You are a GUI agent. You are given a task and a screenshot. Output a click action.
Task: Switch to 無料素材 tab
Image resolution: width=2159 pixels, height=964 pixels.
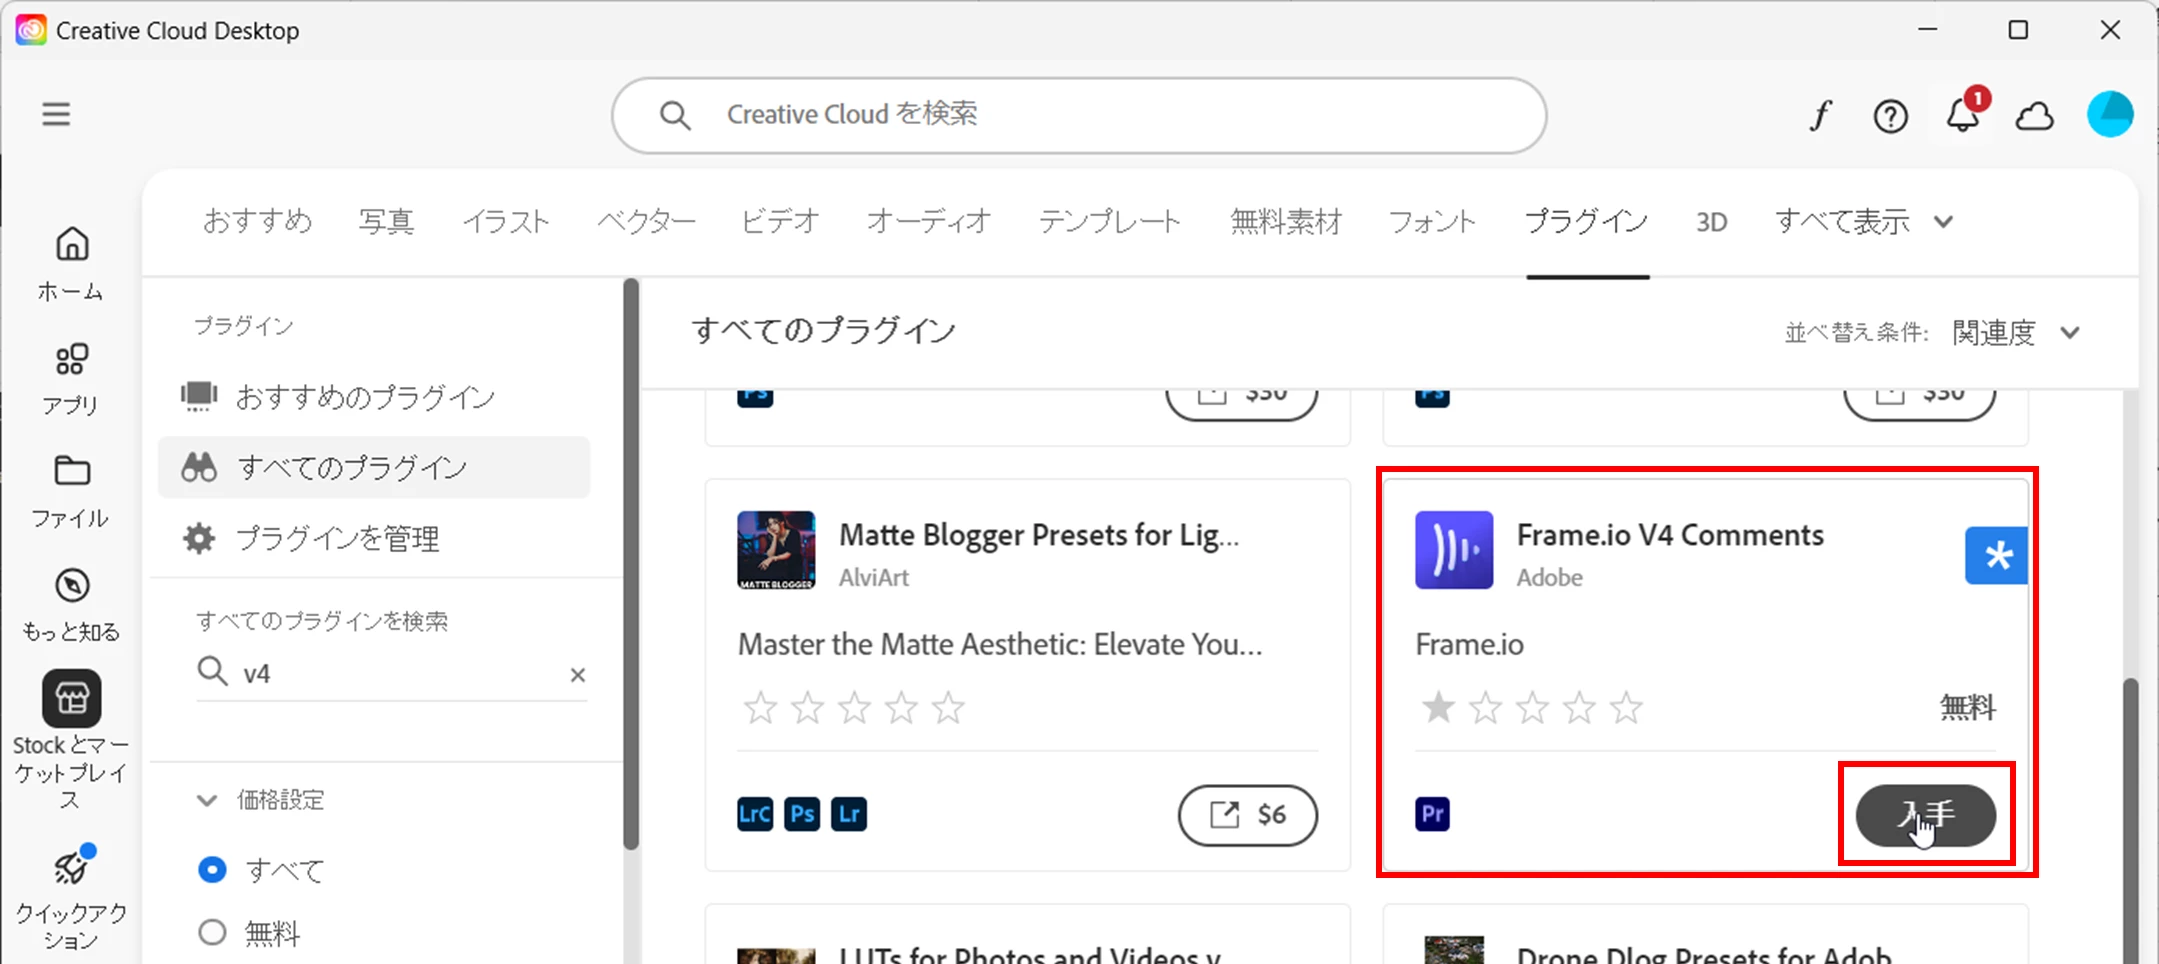[x=1285, y=221]
